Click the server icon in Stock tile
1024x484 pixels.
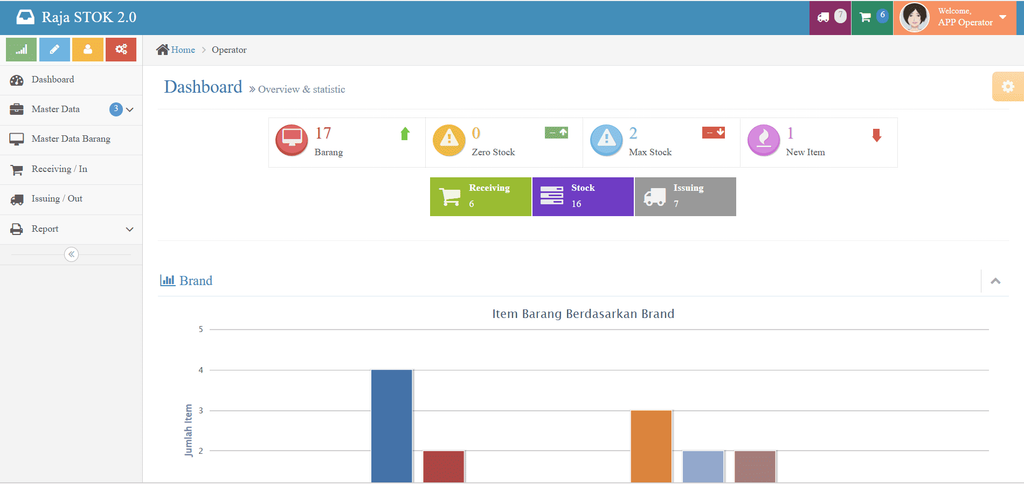(x=552, y=197)
